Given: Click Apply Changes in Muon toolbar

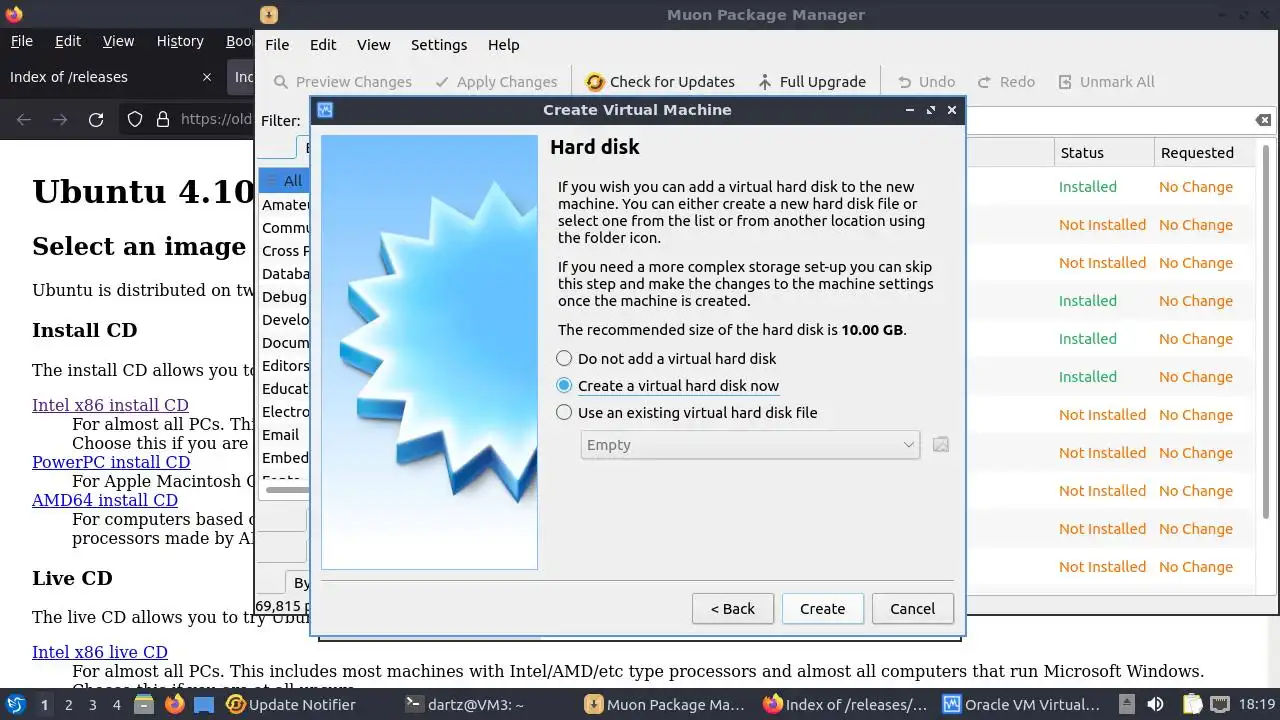Looking at the screenshot, I should (496, 82).
